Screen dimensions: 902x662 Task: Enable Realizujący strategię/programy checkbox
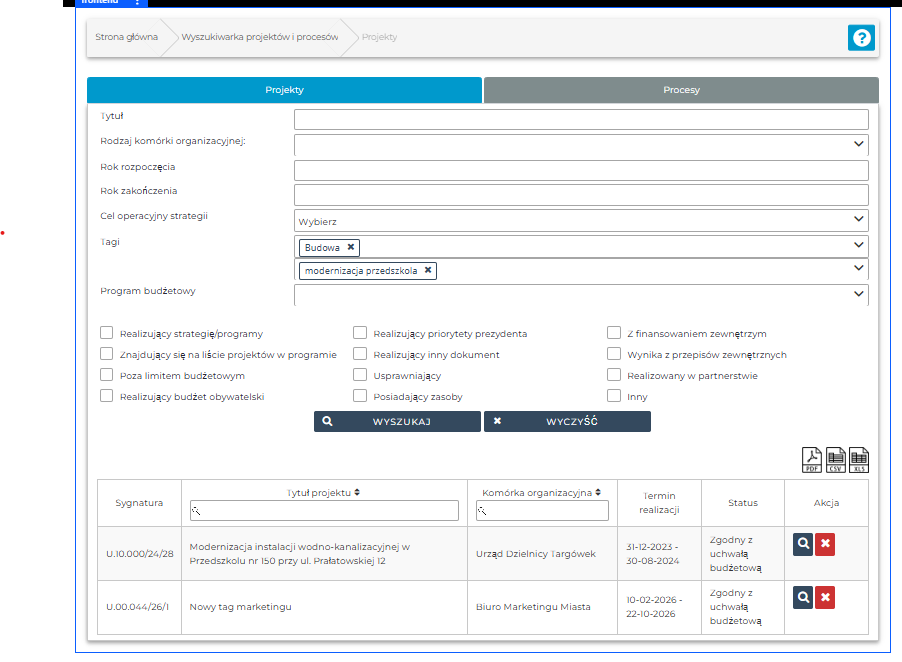pos(107,333)
